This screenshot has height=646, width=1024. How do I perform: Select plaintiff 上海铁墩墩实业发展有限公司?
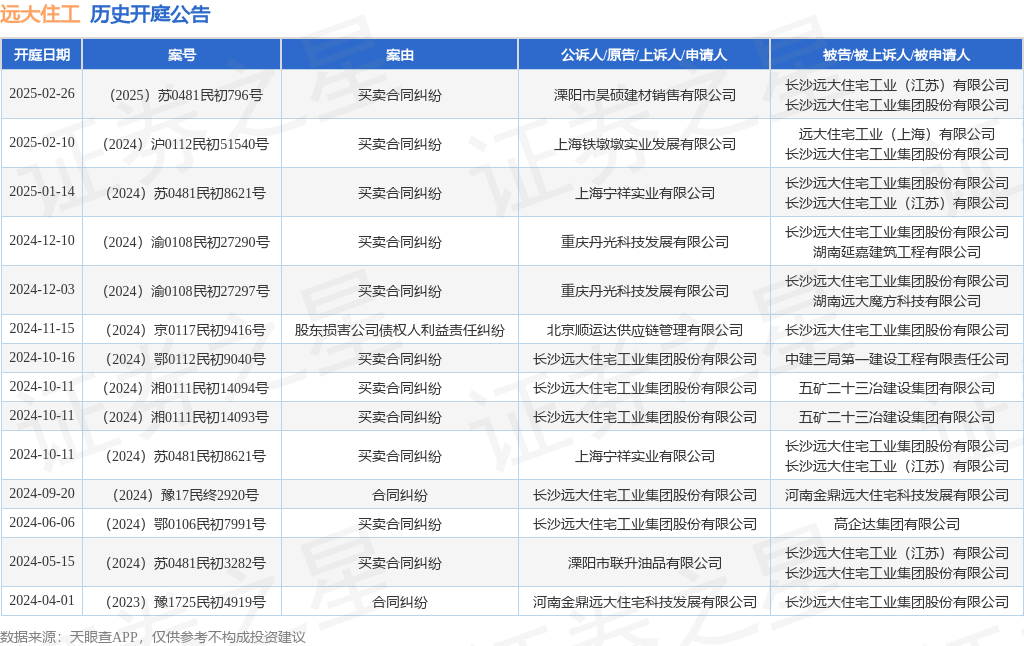(645, 144)
